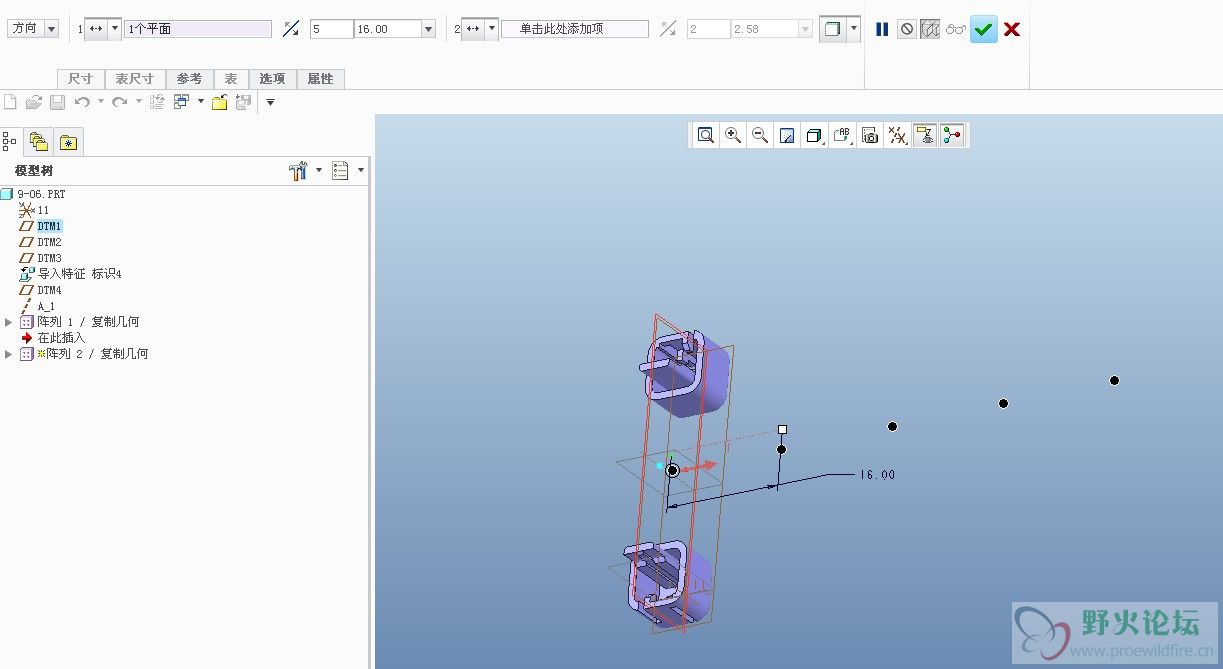This screenshot has width=1223, height=669.
Task: Flip the first direction
Action: (x=291, y=29)
